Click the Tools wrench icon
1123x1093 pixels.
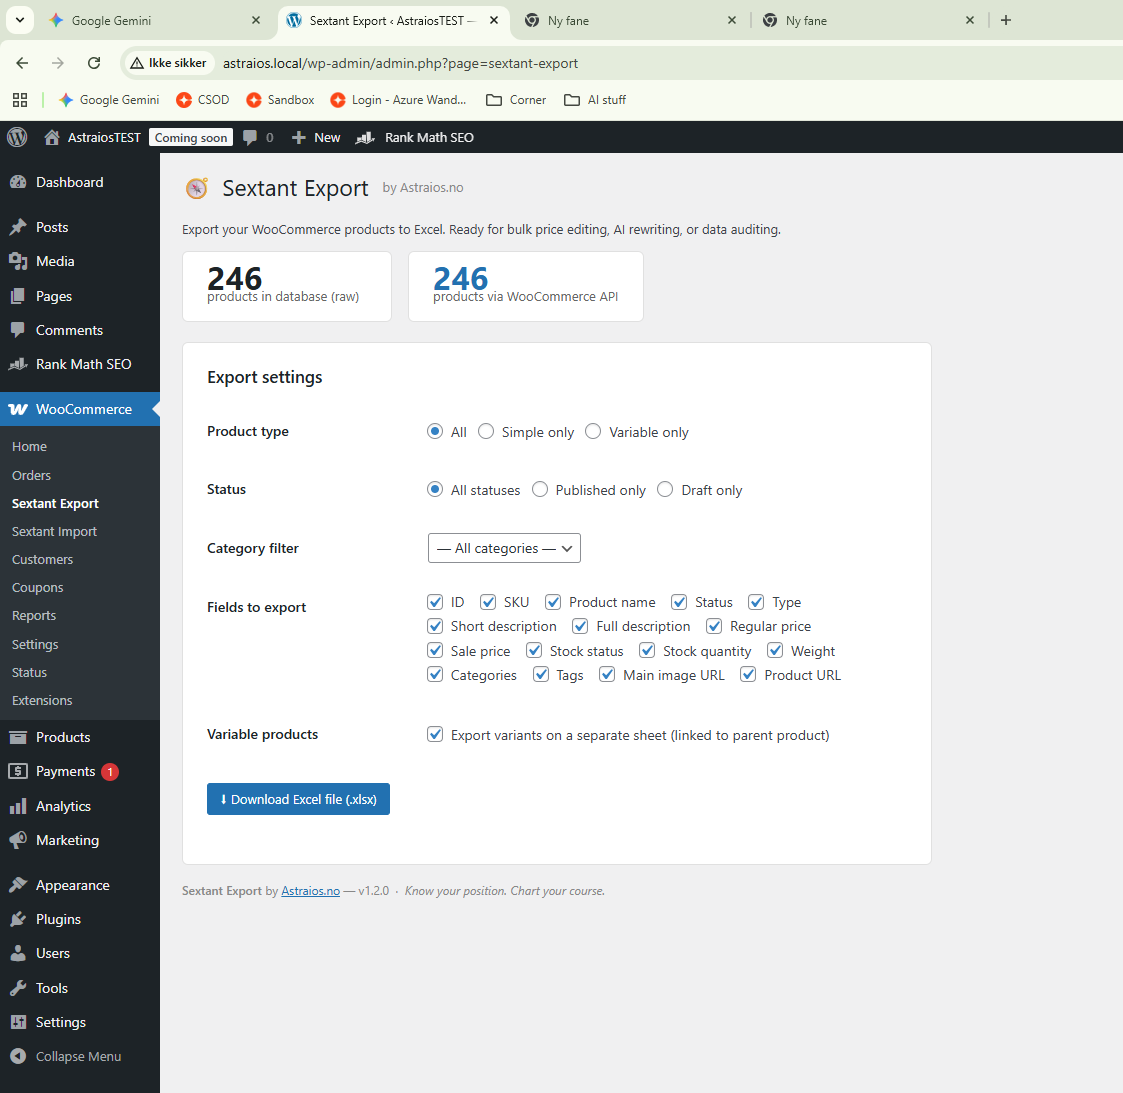[x=18, y=988]
